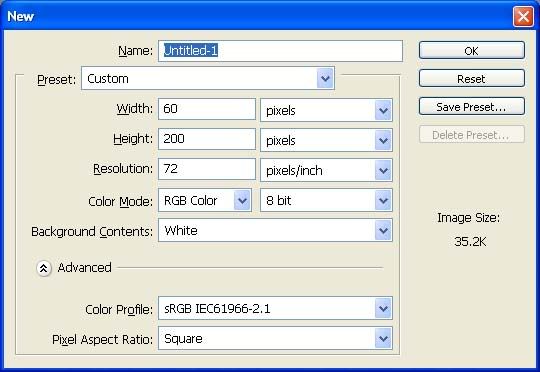
Task: Click the Save Preset button
Action: (x=472, y=106)
